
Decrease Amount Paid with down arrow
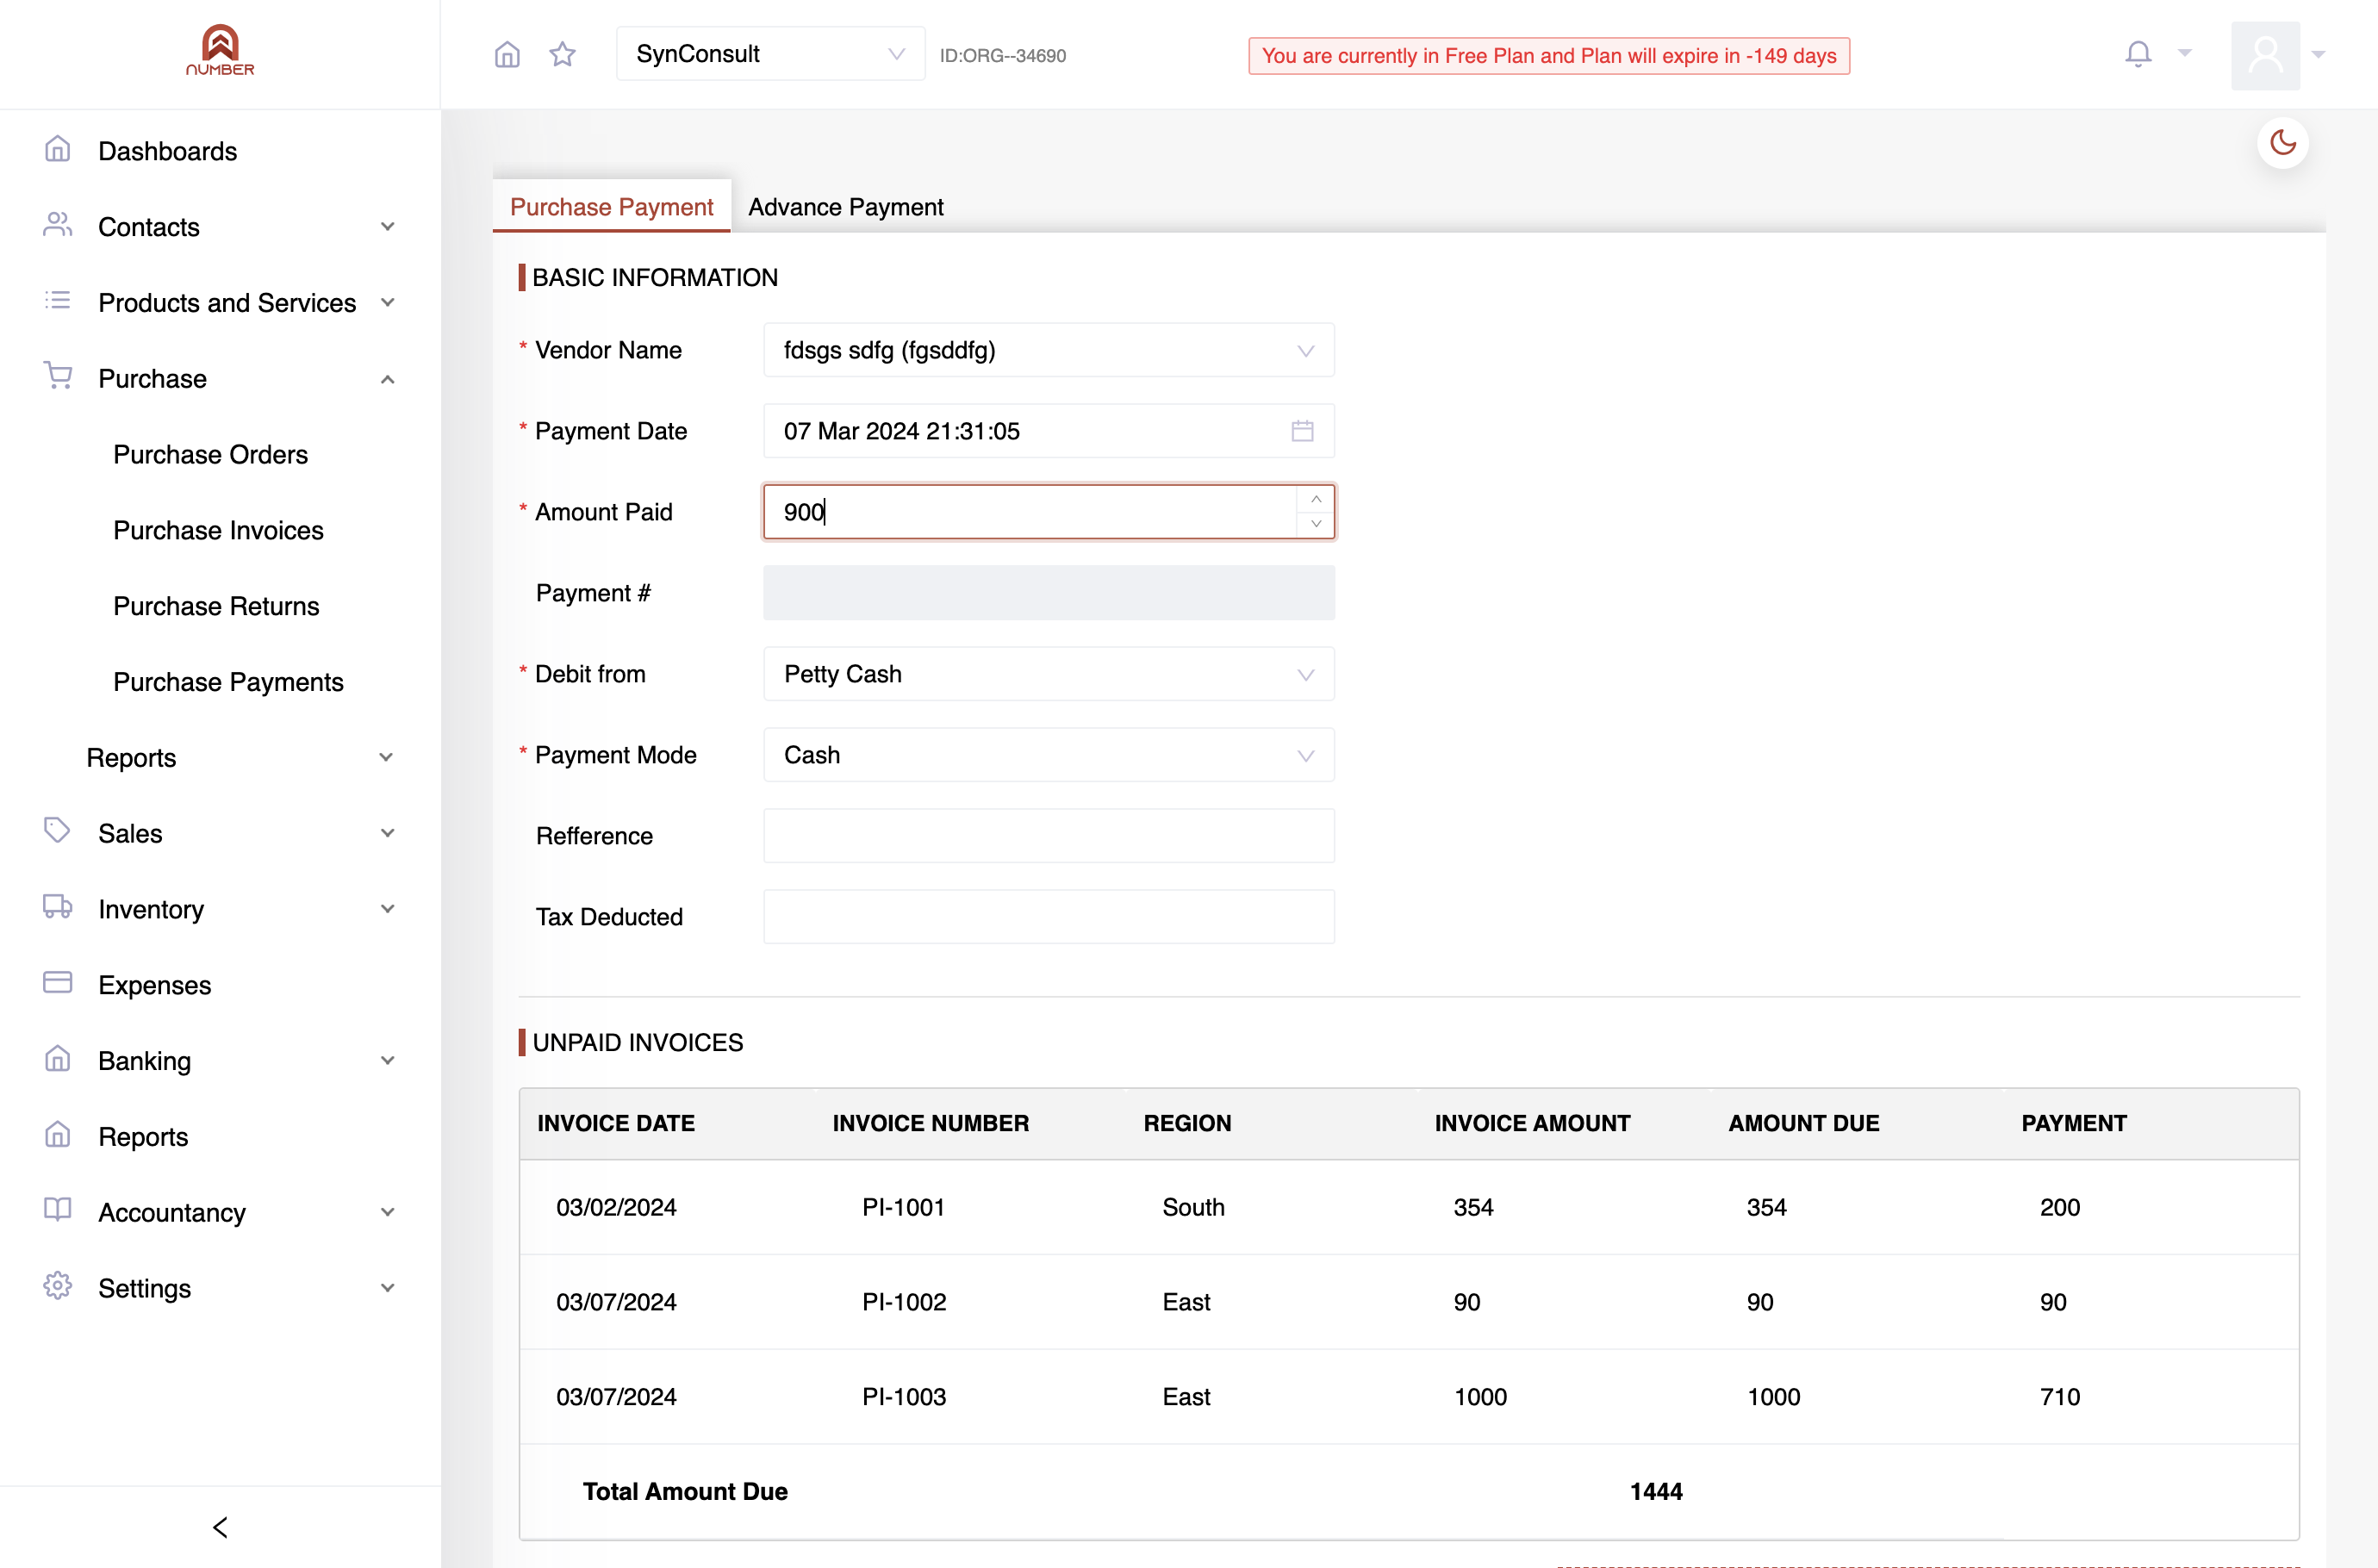[x=1316, y=524]
